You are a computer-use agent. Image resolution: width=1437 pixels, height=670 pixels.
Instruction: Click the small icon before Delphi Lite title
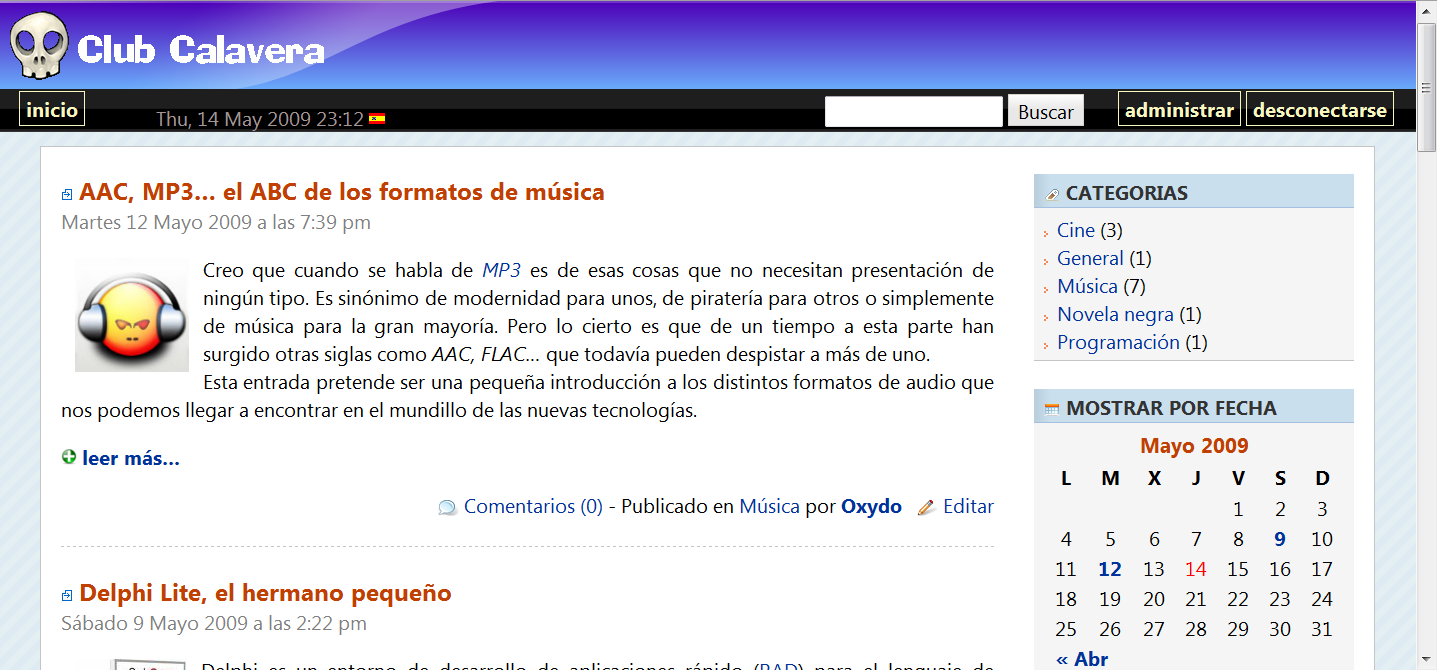pos(67,595)
